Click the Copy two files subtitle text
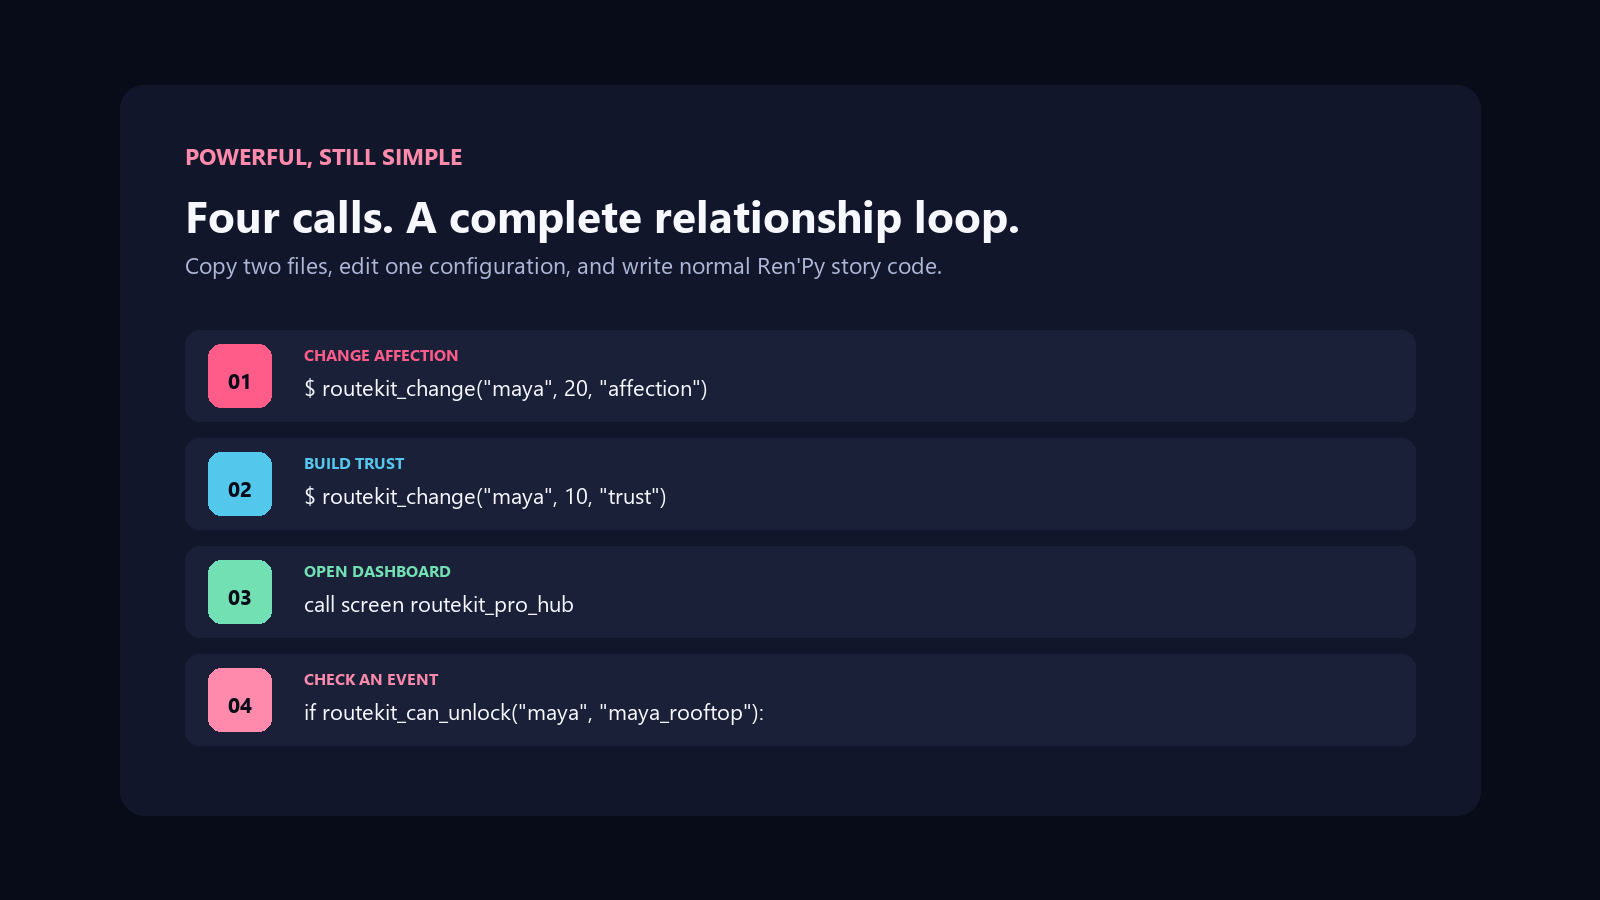The height and width of the screenshot is (900, 1600). click(563, 267)
